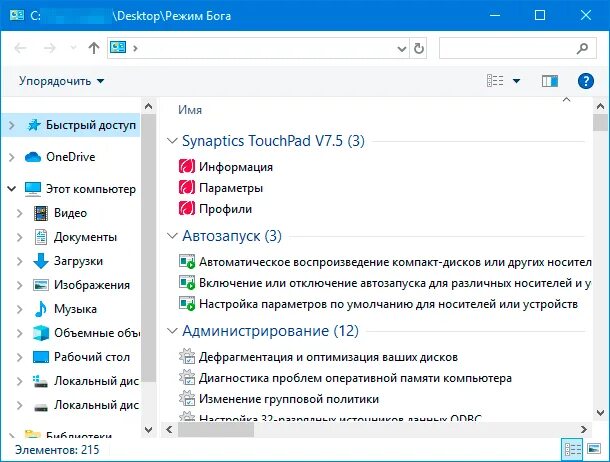The width and height of the screenshot is (610, 462).
Task: Change view using the view icon
Action: pyautogui.click(x=495, y=81)
